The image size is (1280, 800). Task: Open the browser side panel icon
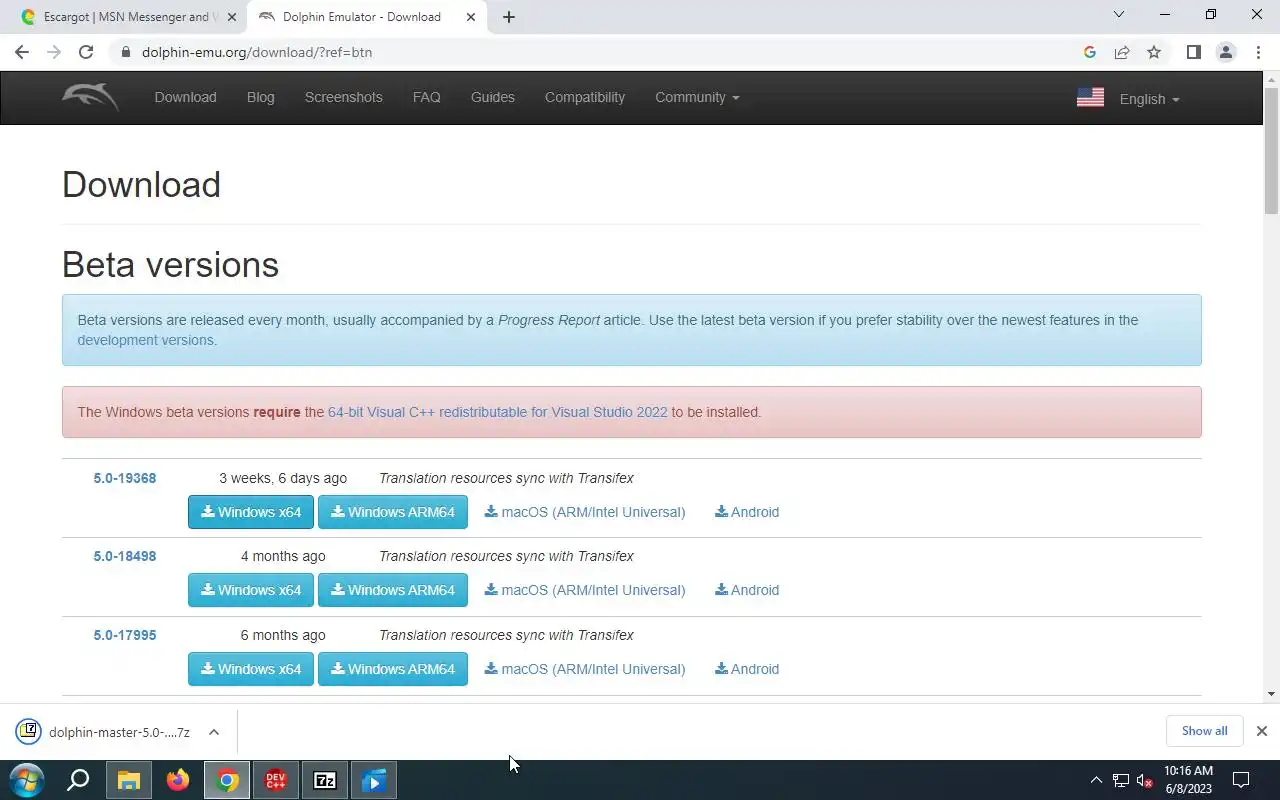coord(1193,52)
